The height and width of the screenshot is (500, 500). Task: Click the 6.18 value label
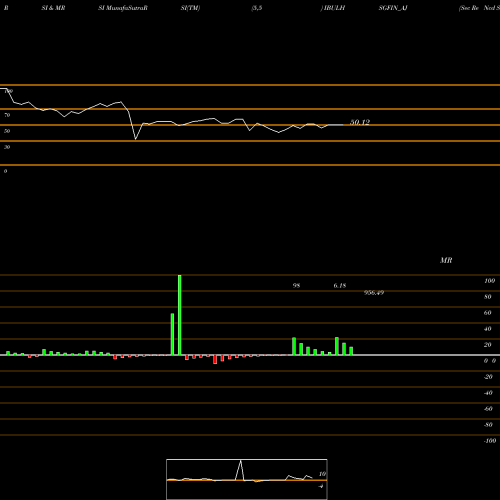click(x=340, y=285)
